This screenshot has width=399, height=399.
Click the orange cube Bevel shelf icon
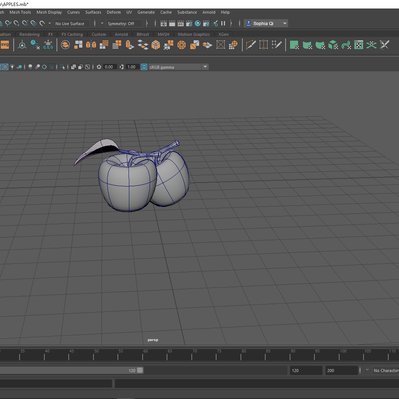(156, 45)
